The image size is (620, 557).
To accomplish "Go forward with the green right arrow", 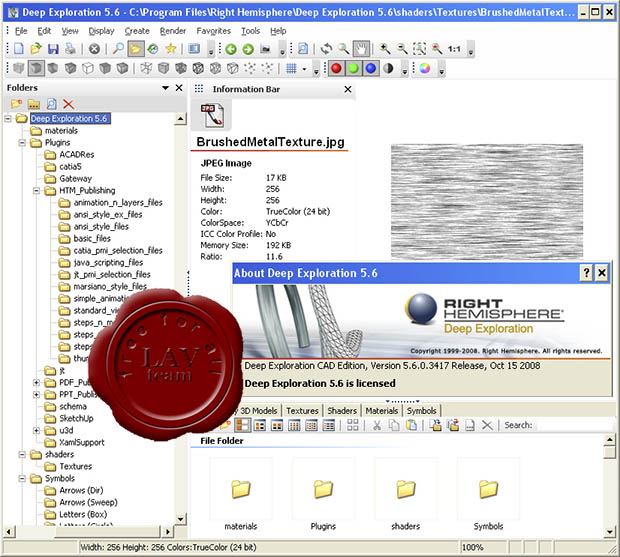I will point(248,49).
